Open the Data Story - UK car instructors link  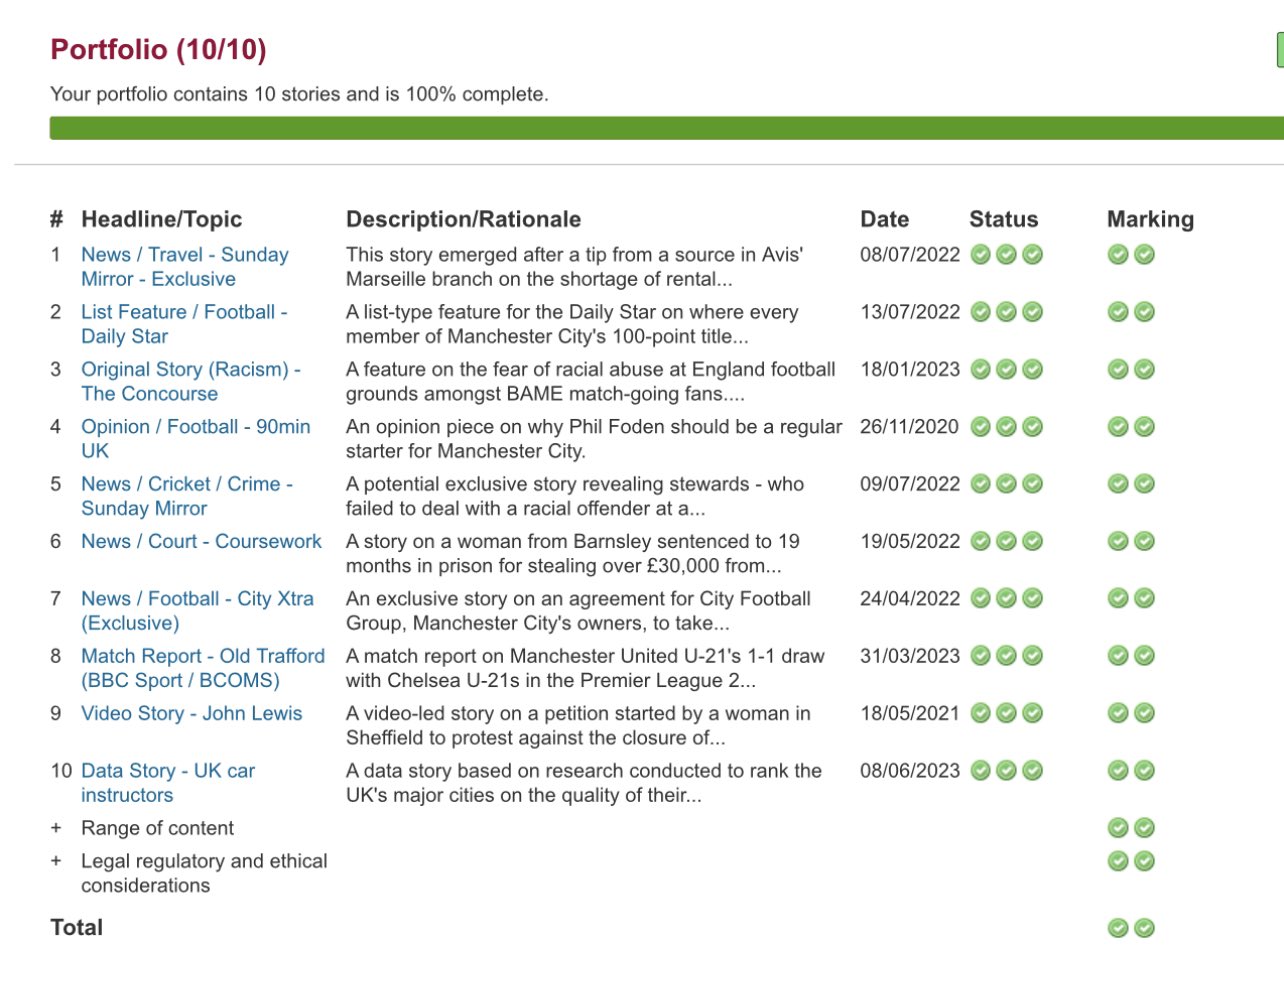[x=167, y=770]
